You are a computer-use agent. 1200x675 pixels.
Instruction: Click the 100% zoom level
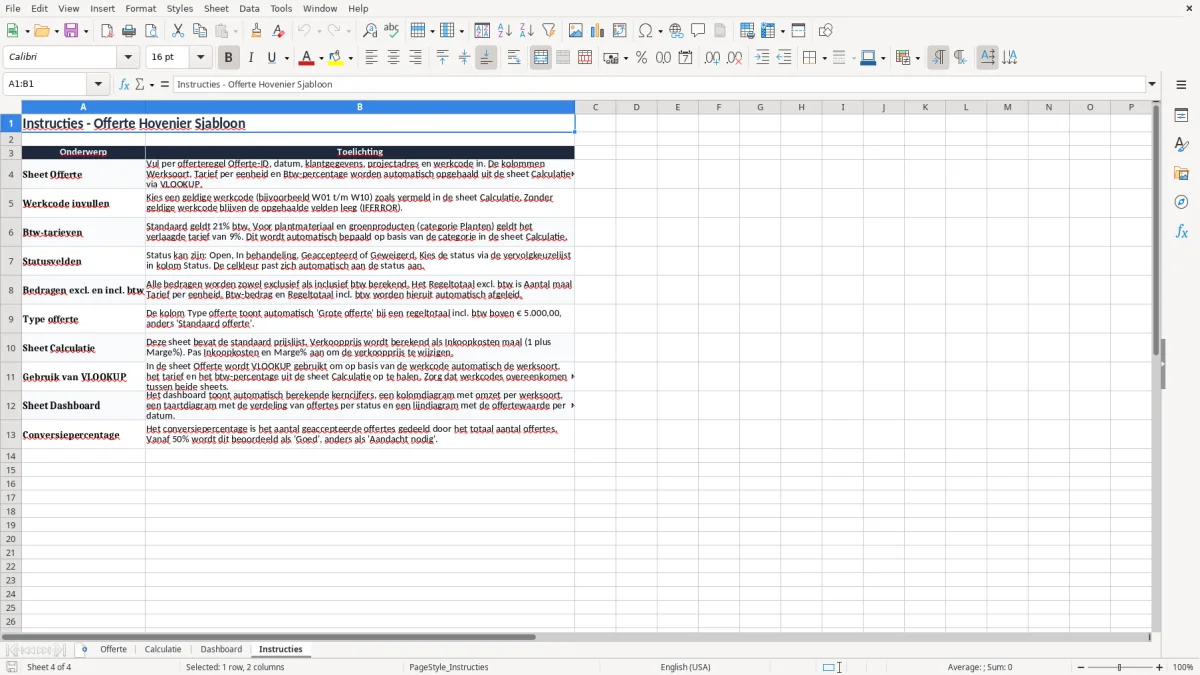coord(1183,667)
